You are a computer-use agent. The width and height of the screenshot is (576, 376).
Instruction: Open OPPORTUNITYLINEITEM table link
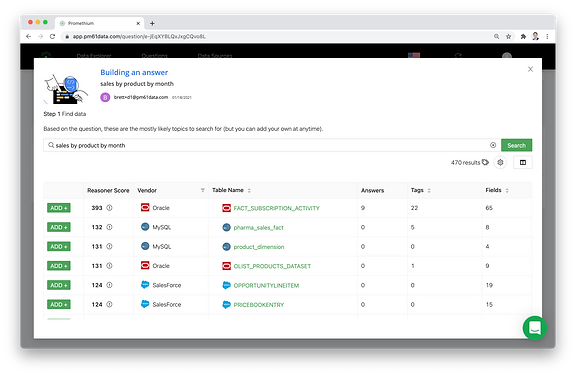[266, 285]
